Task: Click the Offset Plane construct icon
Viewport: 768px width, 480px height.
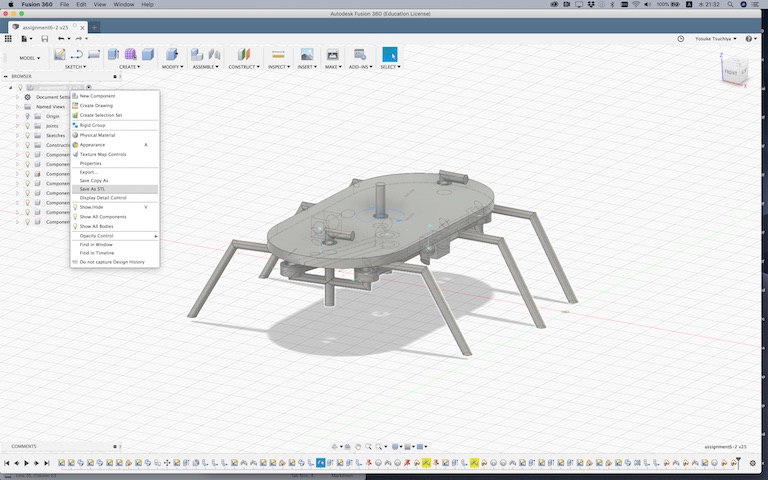Action: pyautogui.click(x=244, y=54)
